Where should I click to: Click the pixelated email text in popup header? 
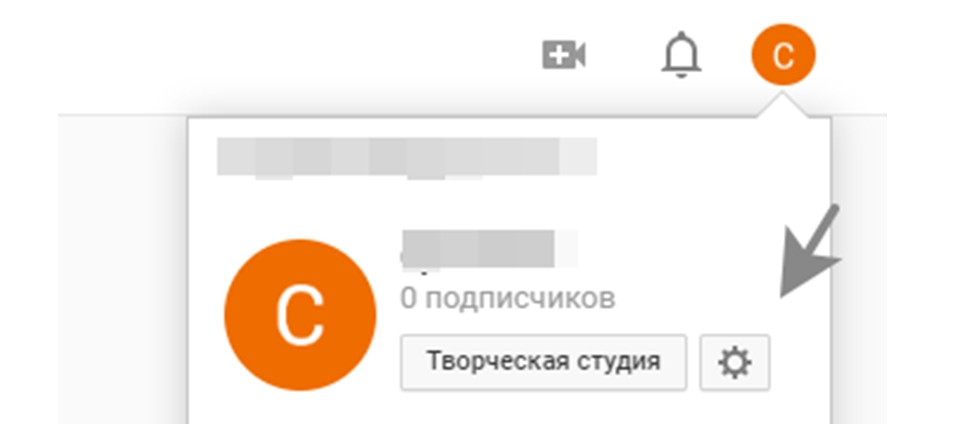[407, 157]
